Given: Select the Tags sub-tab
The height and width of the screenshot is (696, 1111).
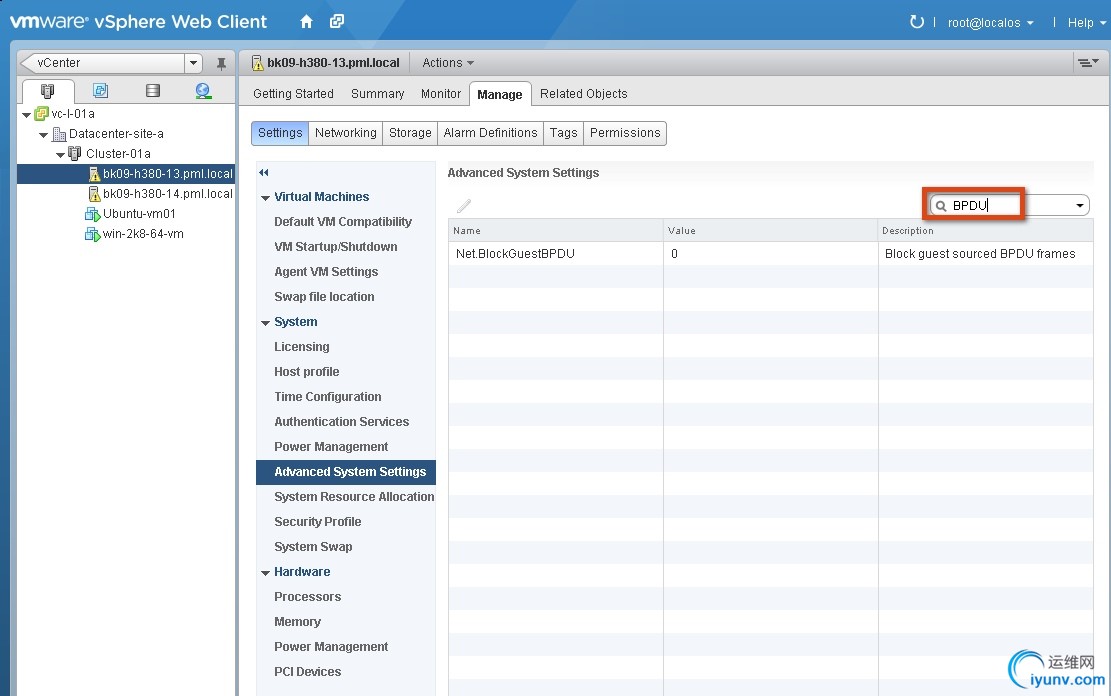Looking at the screenshot, I should pyautogui.click(x=563, y=133).
